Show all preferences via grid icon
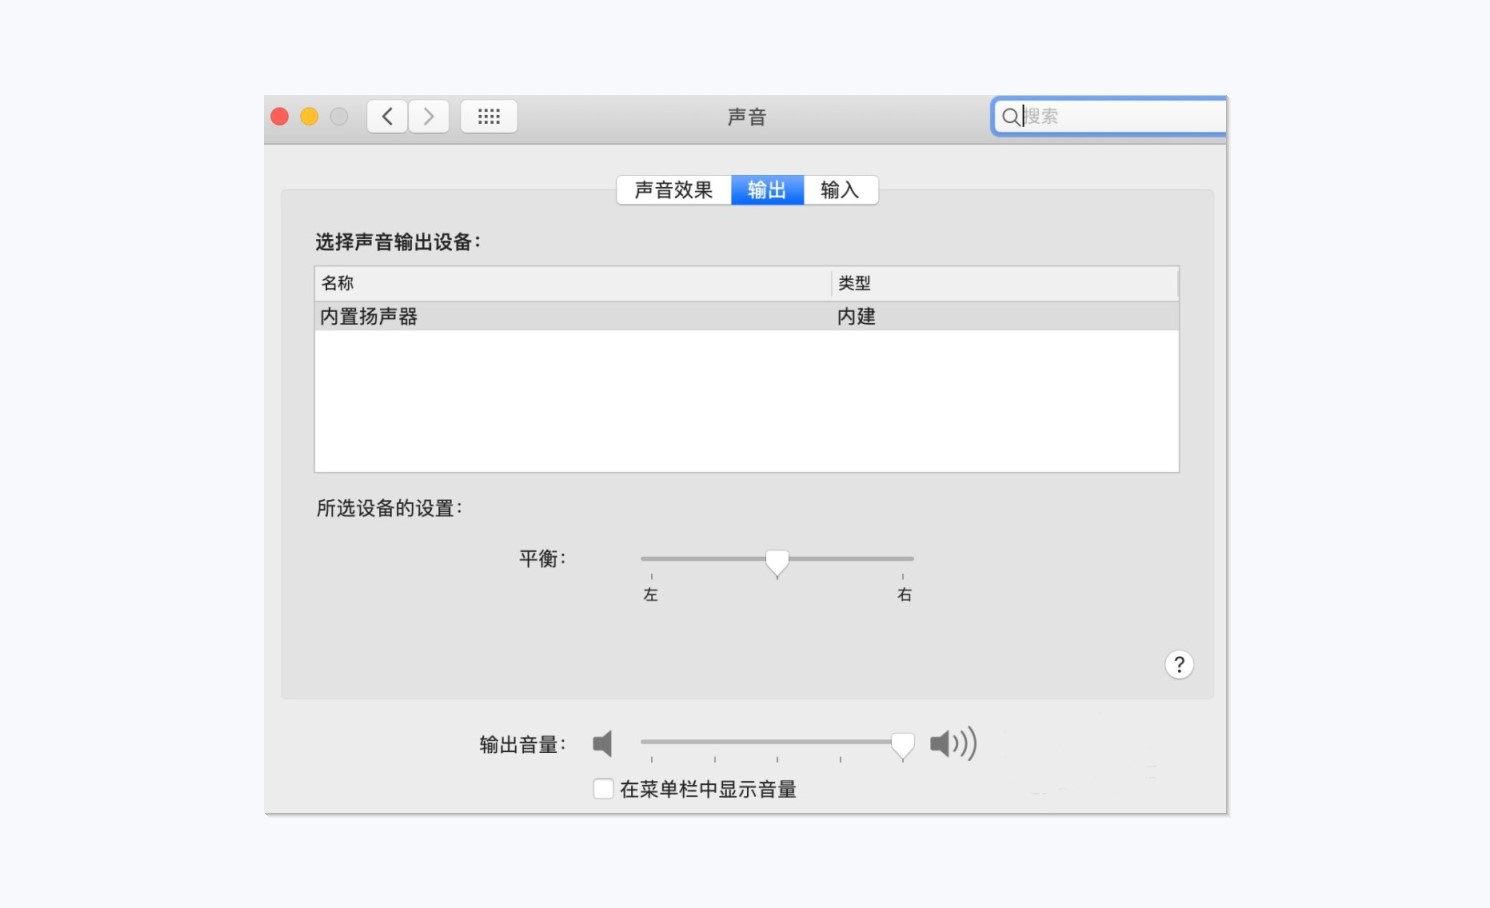 [489, 117]
